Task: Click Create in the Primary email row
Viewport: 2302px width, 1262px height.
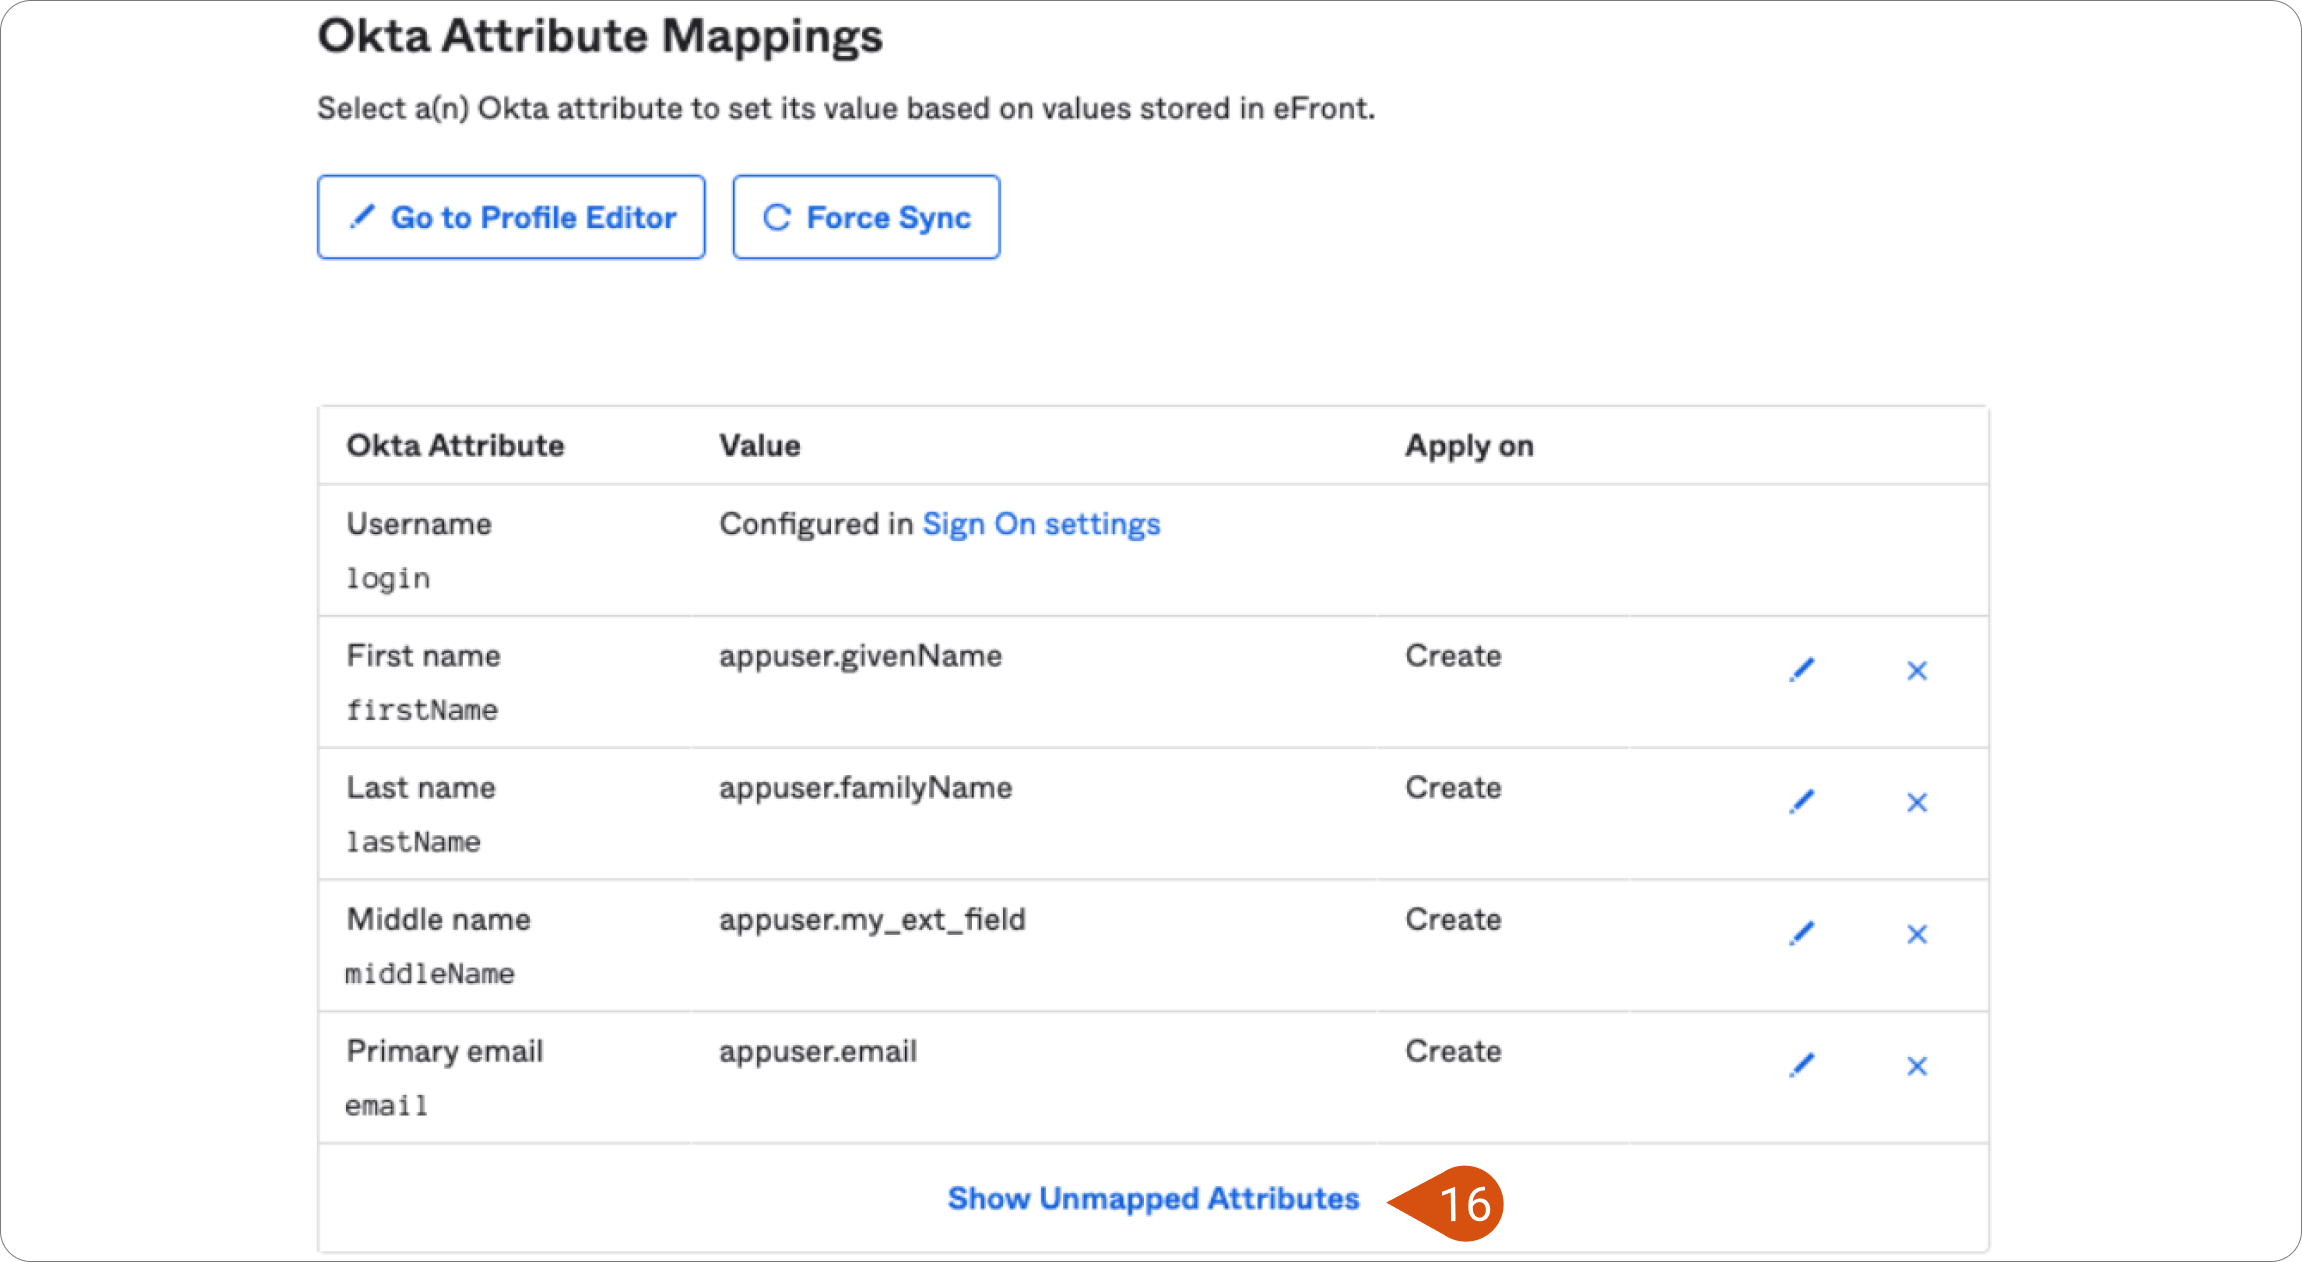Action: tap(1453, 1052)
